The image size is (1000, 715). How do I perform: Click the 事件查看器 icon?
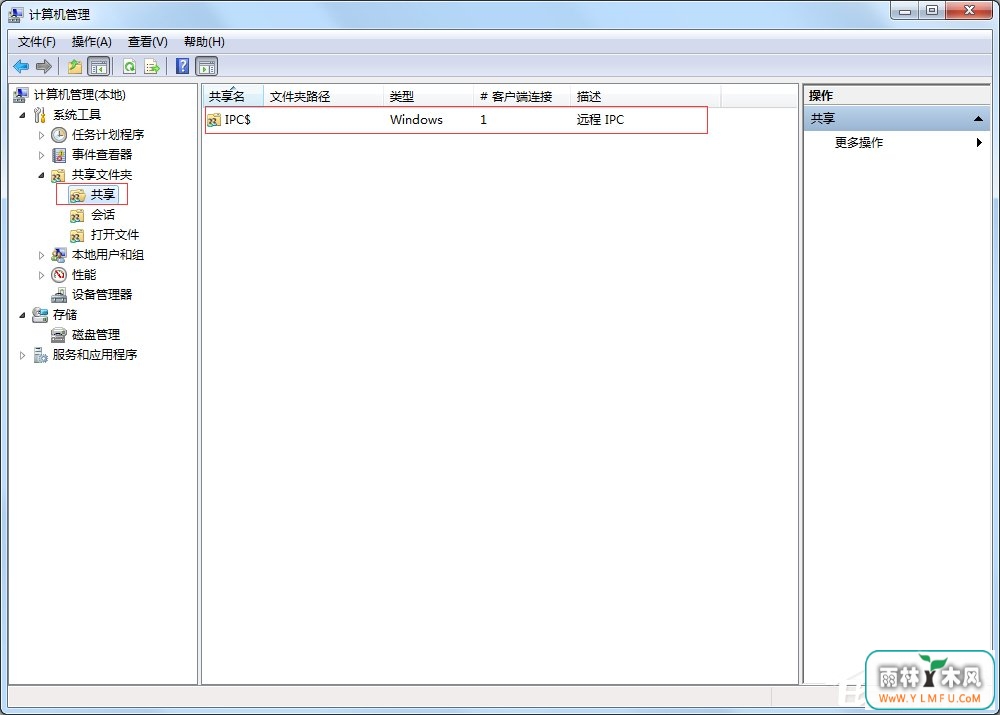point(59,155)
